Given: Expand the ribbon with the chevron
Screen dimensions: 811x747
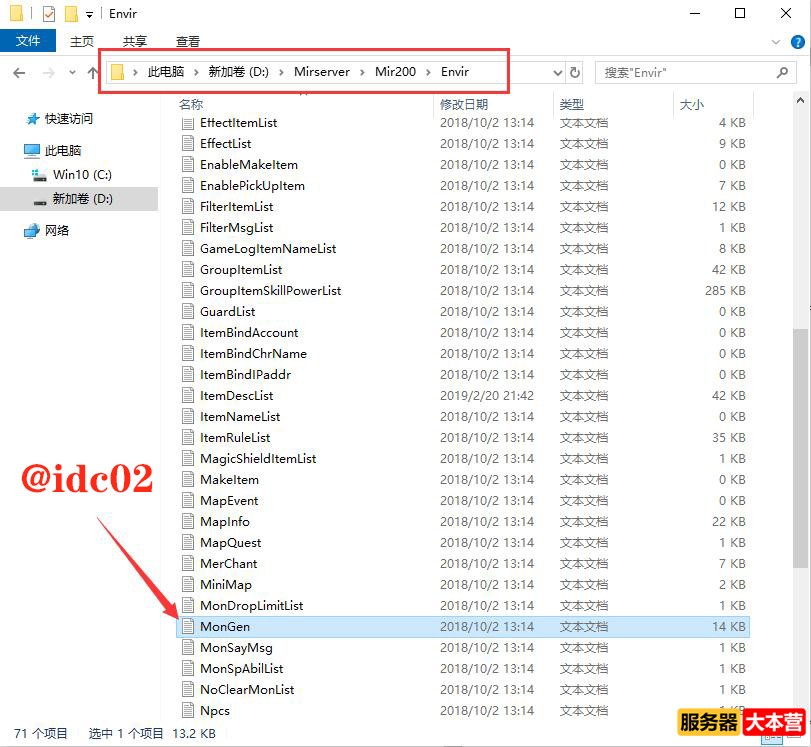Looking at the screenshot, I should (x=776, y=42).
